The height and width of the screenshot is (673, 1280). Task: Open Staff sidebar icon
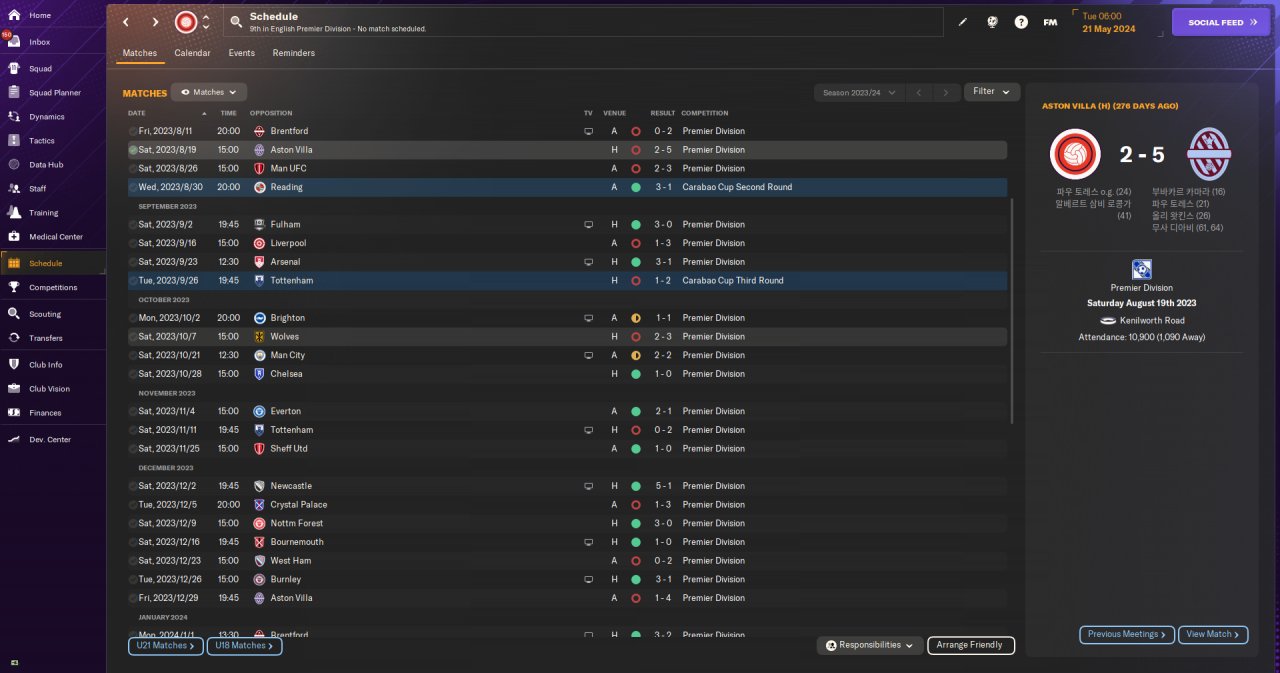(14, 189)
